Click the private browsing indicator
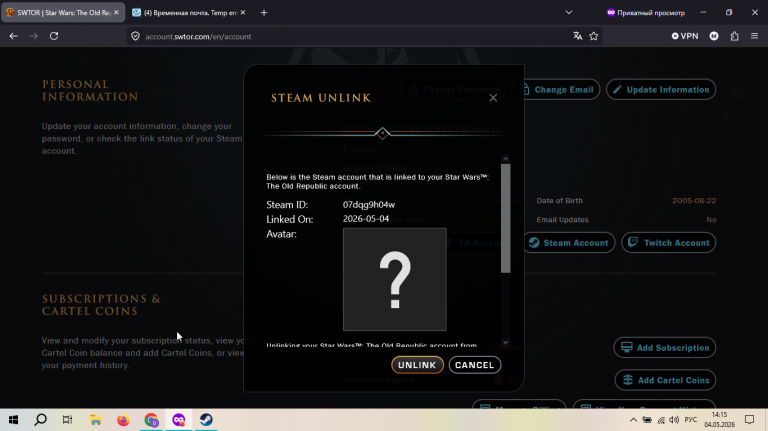 (x=646, y=13)
